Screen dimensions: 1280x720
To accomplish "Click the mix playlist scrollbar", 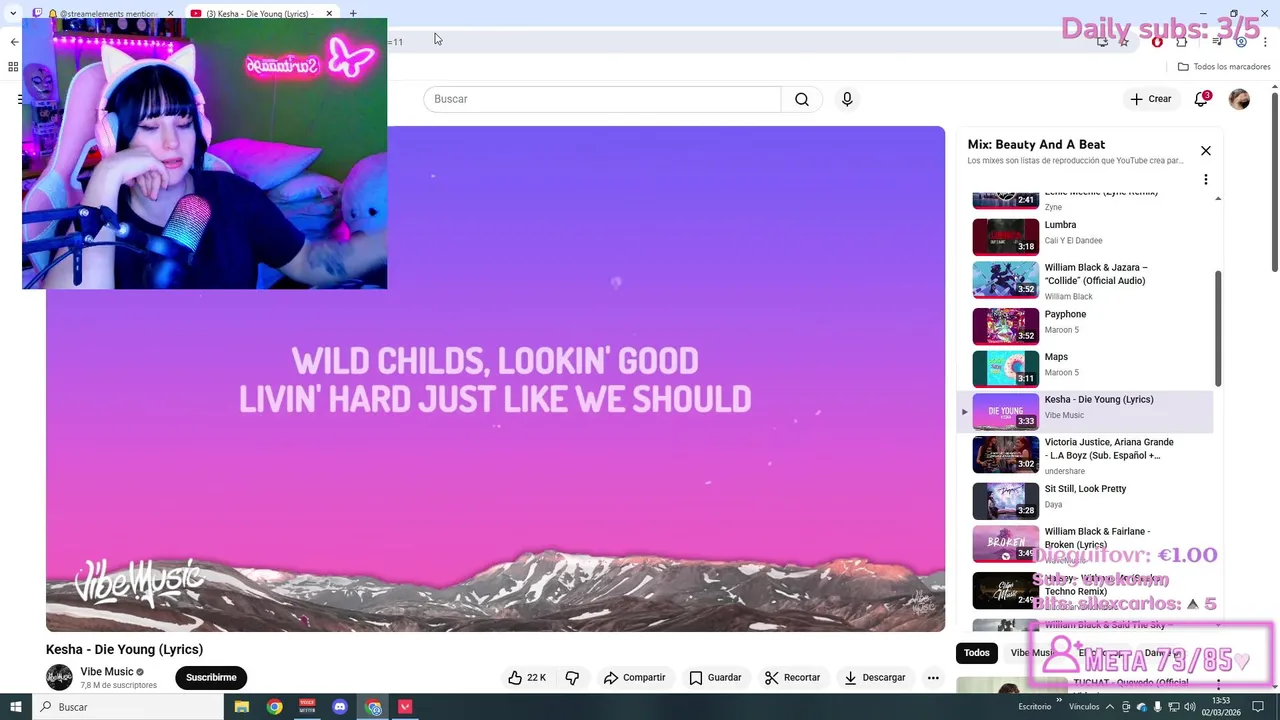I will [x=1218, y=328].
